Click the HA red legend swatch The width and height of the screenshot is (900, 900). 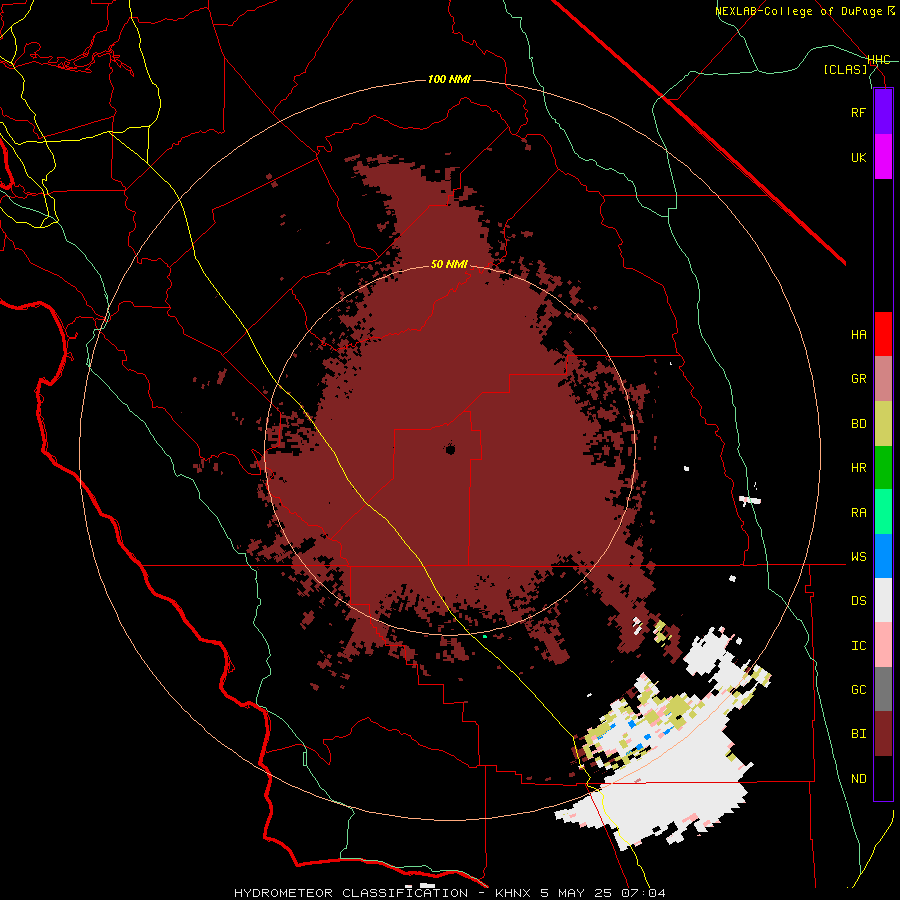(883, 334)
